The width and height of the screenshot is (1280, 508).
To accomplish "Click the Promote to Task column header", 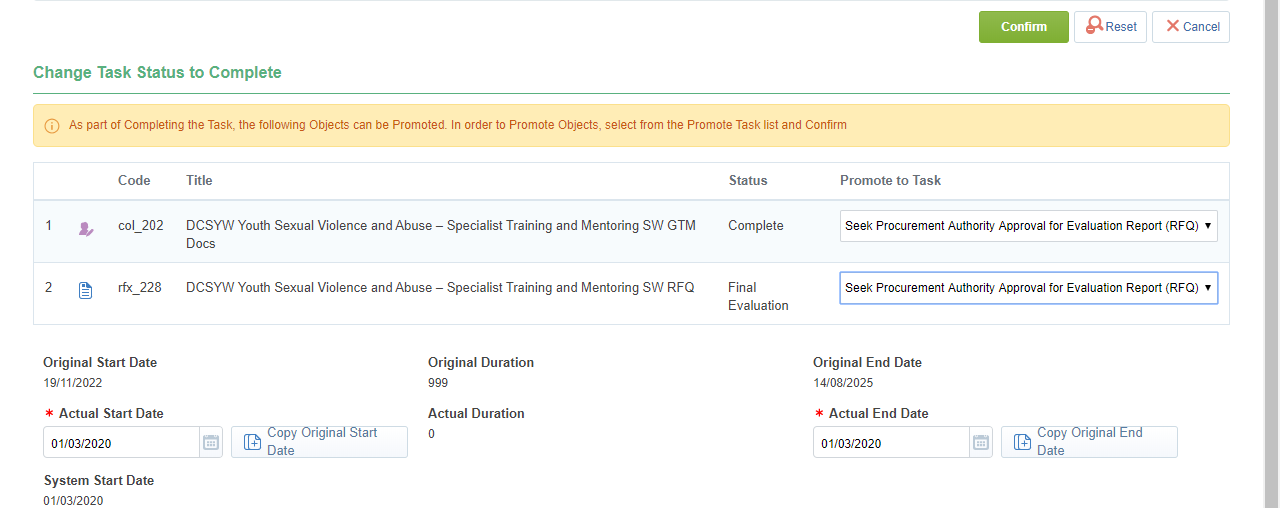I will [890, 181].
